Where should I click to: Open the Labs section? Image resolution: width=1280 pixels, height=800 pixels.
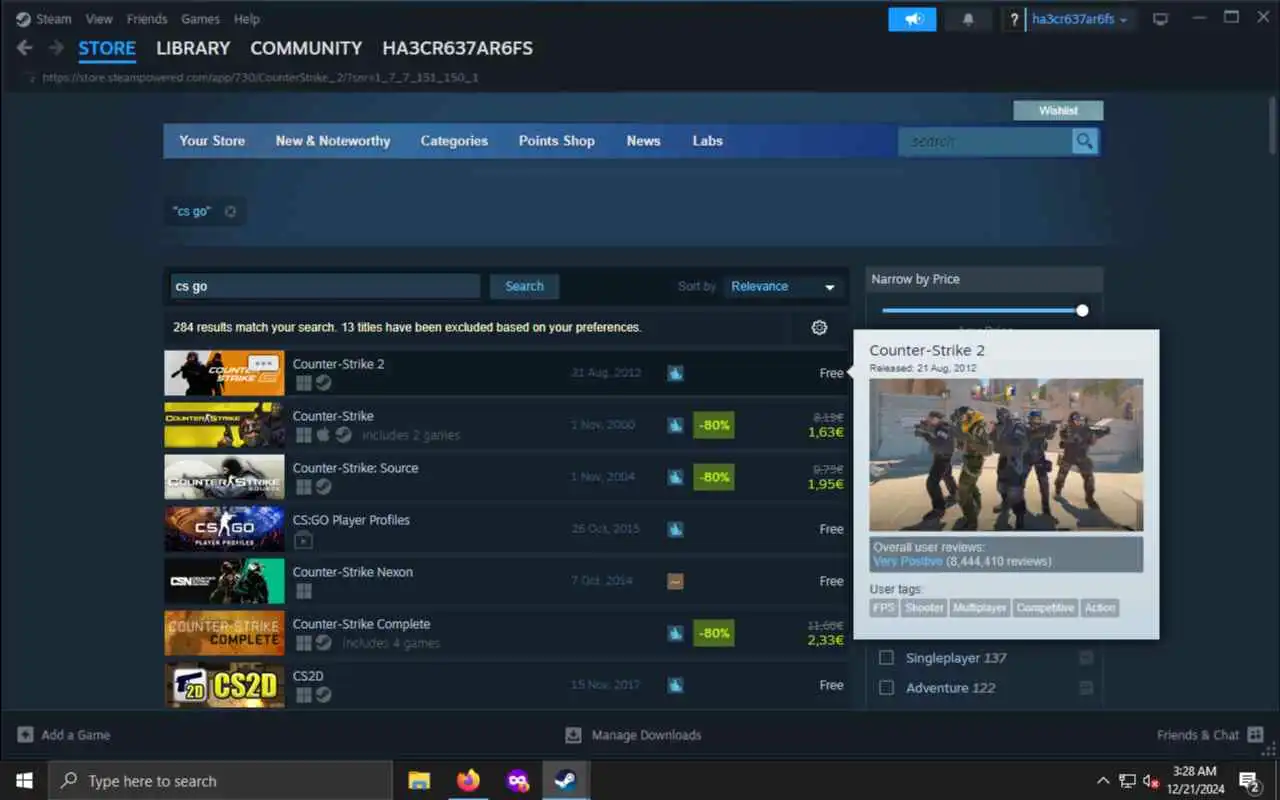pos(707,141)
